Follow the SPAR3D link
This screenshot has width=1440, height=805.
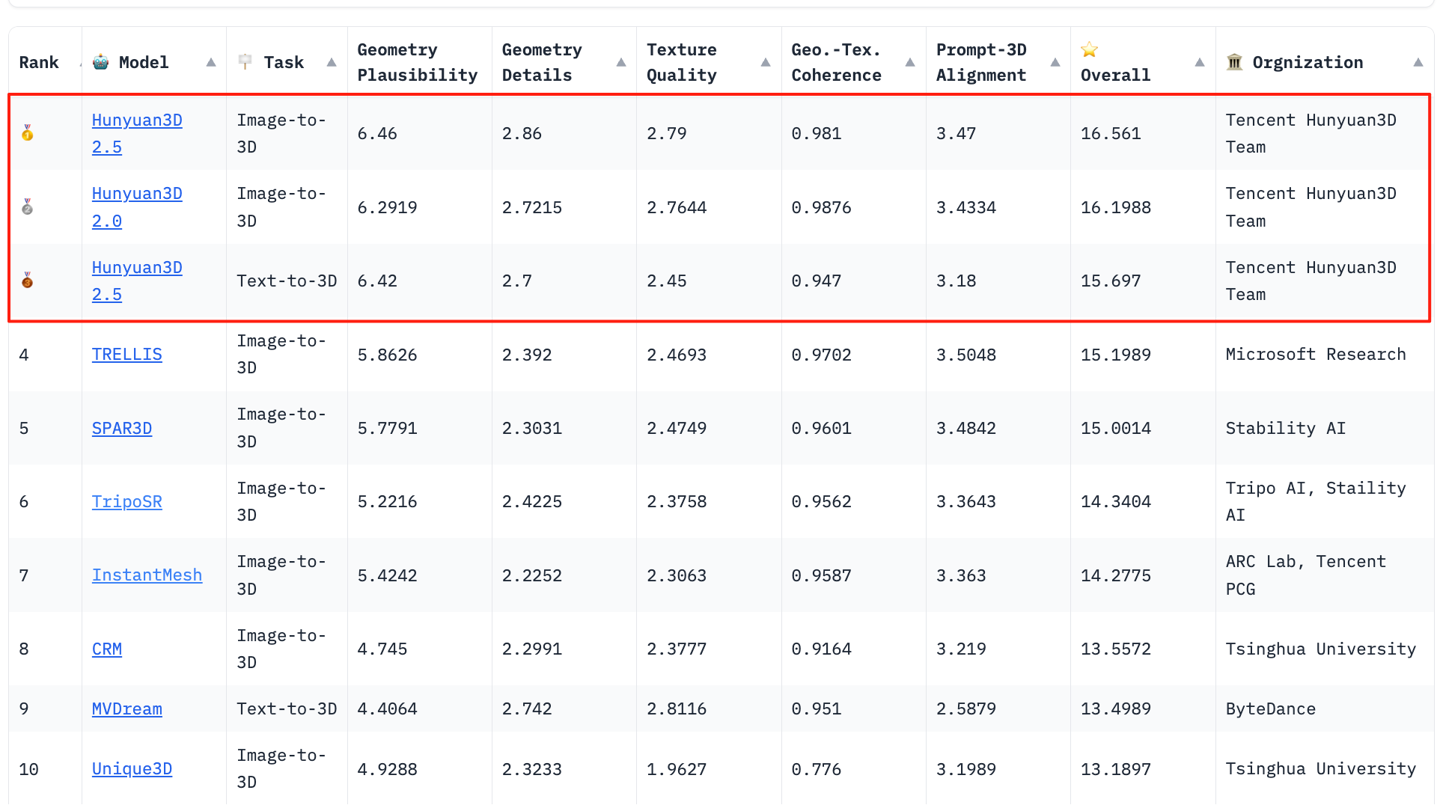point(122,428)
